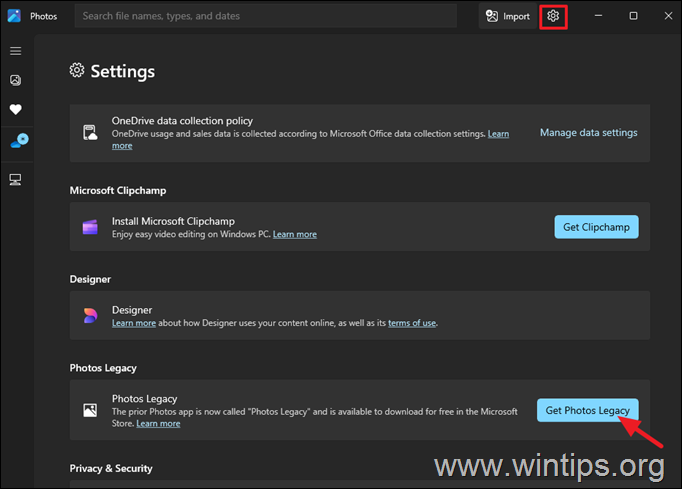
Task: Open Designer terms of use link
Action: tap(412, 323)
